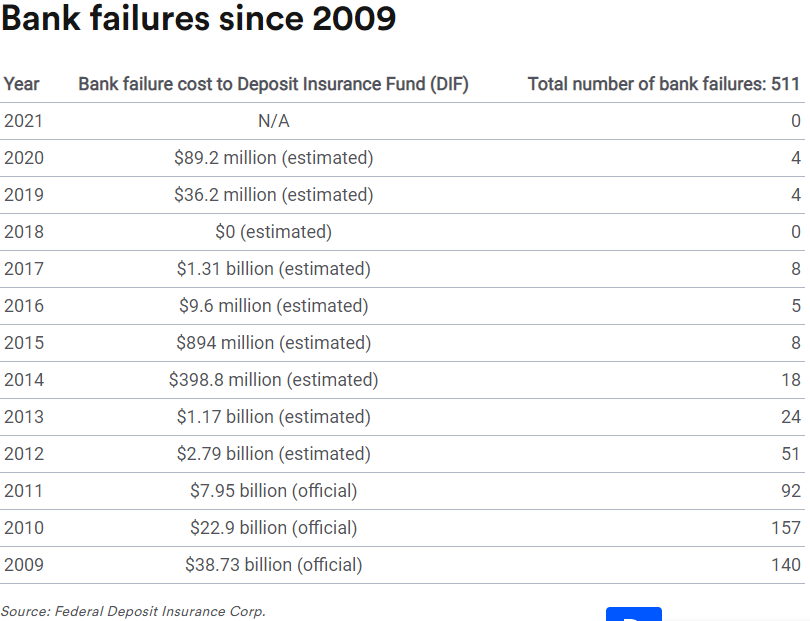This screenshot has width=810, height=621.
Task: Click the 2013 failures count 24
Action: pos(790,417)
